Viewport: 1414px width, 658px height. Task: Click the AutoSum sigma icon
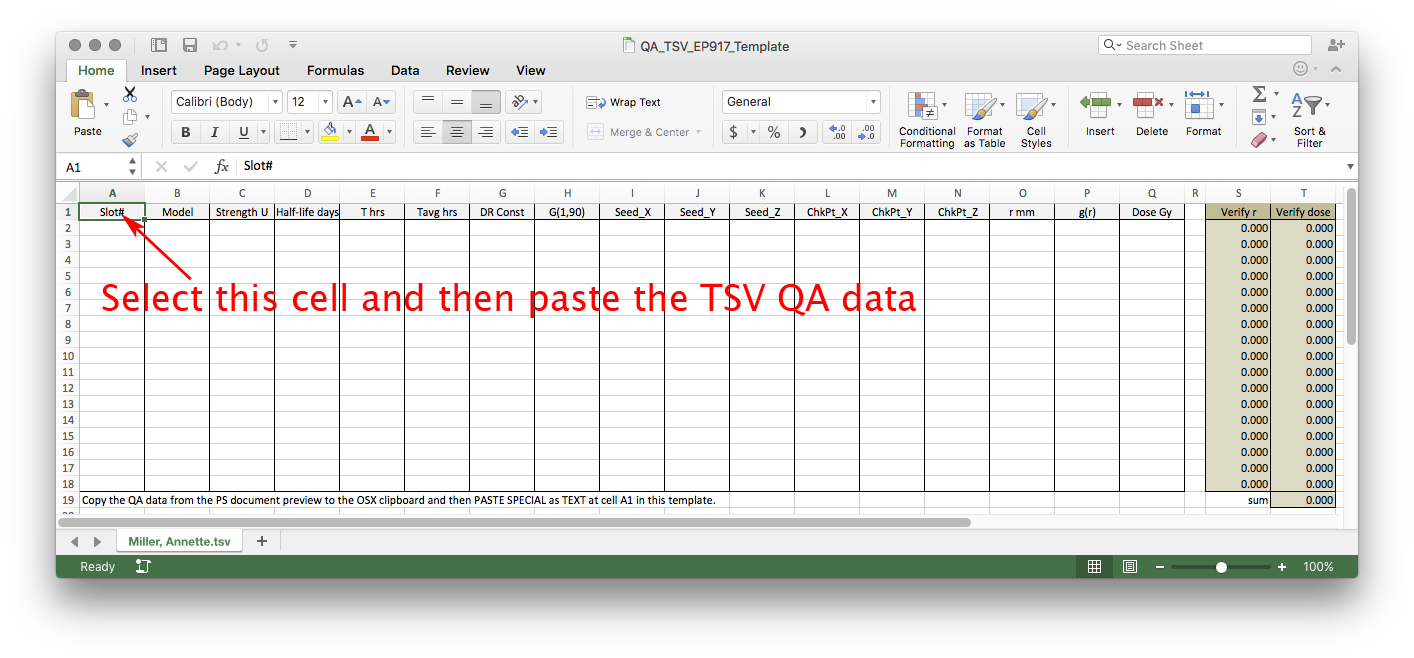(1259, 94)
